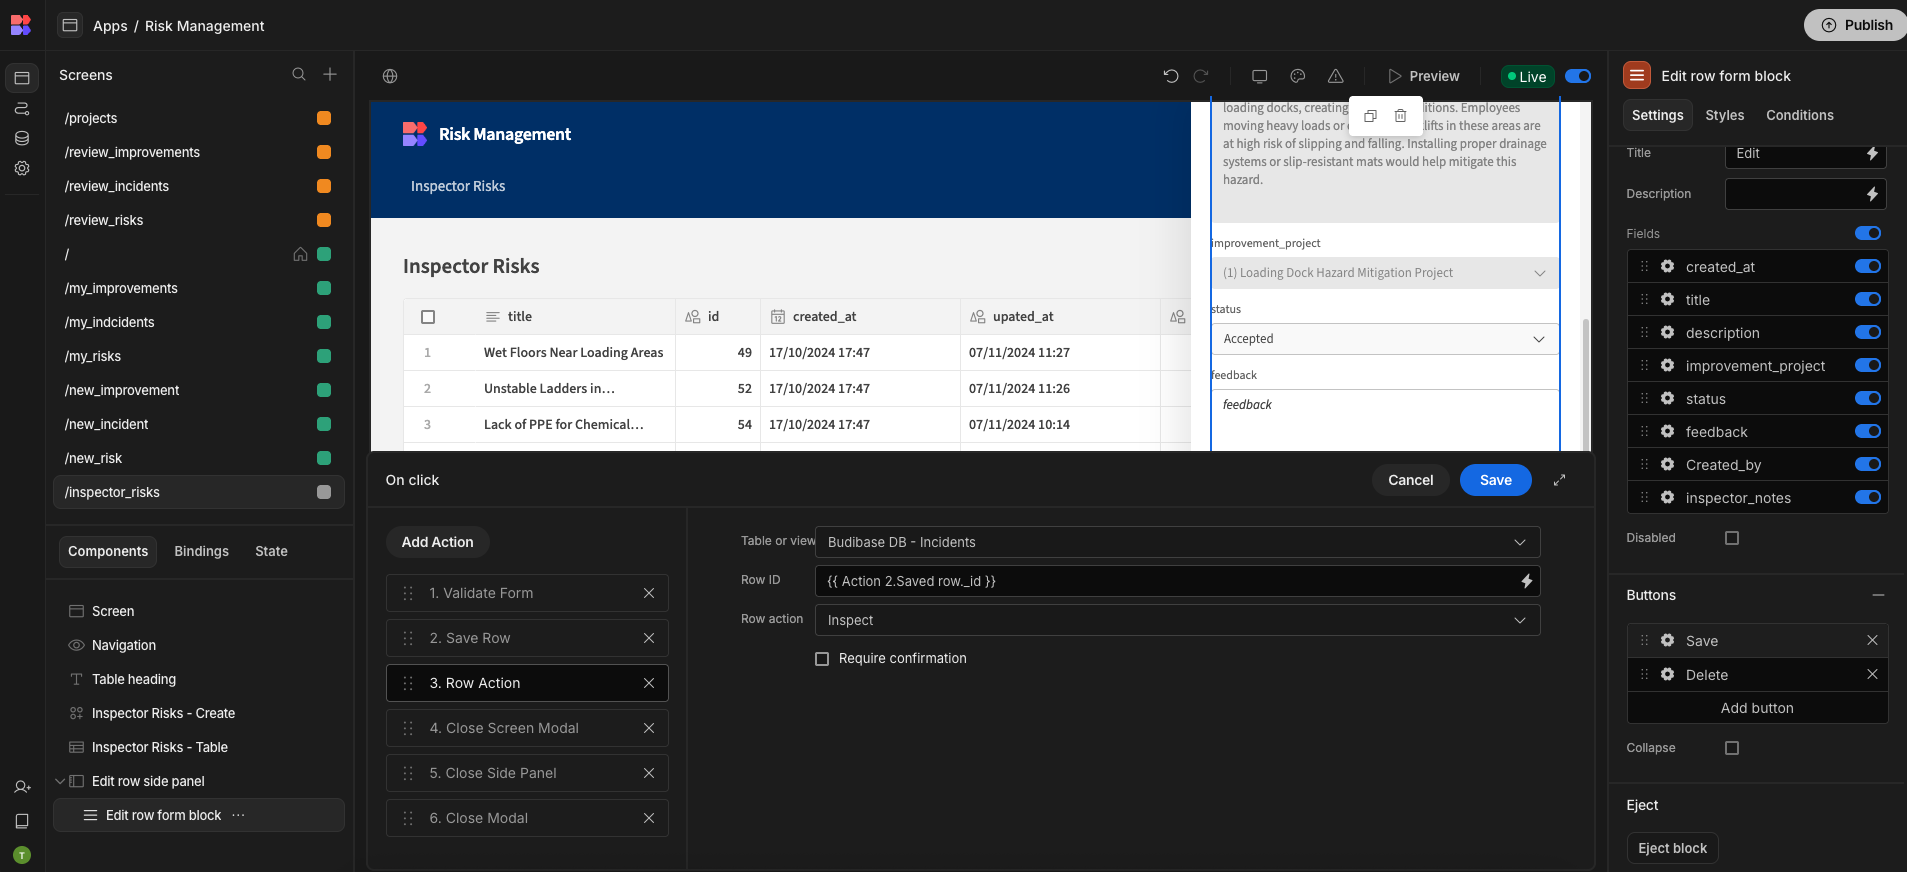Click the Eject block button
Screen dimensions: 1907x872
1672,848
